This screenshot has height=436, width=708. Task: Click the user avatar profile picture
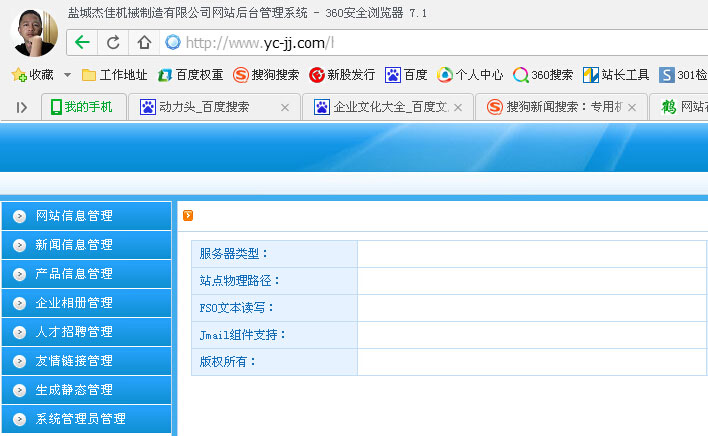tap(33, 30)
